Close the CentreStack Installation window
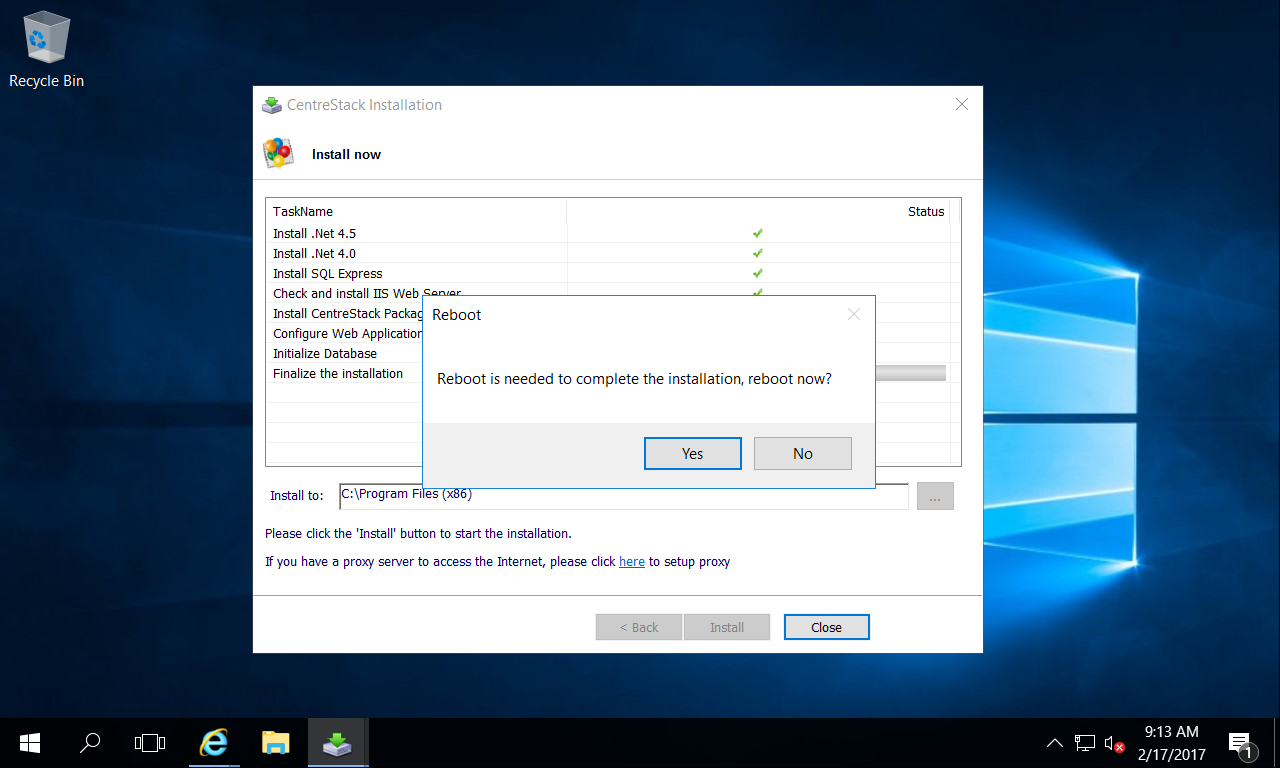The width and height of the screenshot is (1280, 768). click(961, 104)
